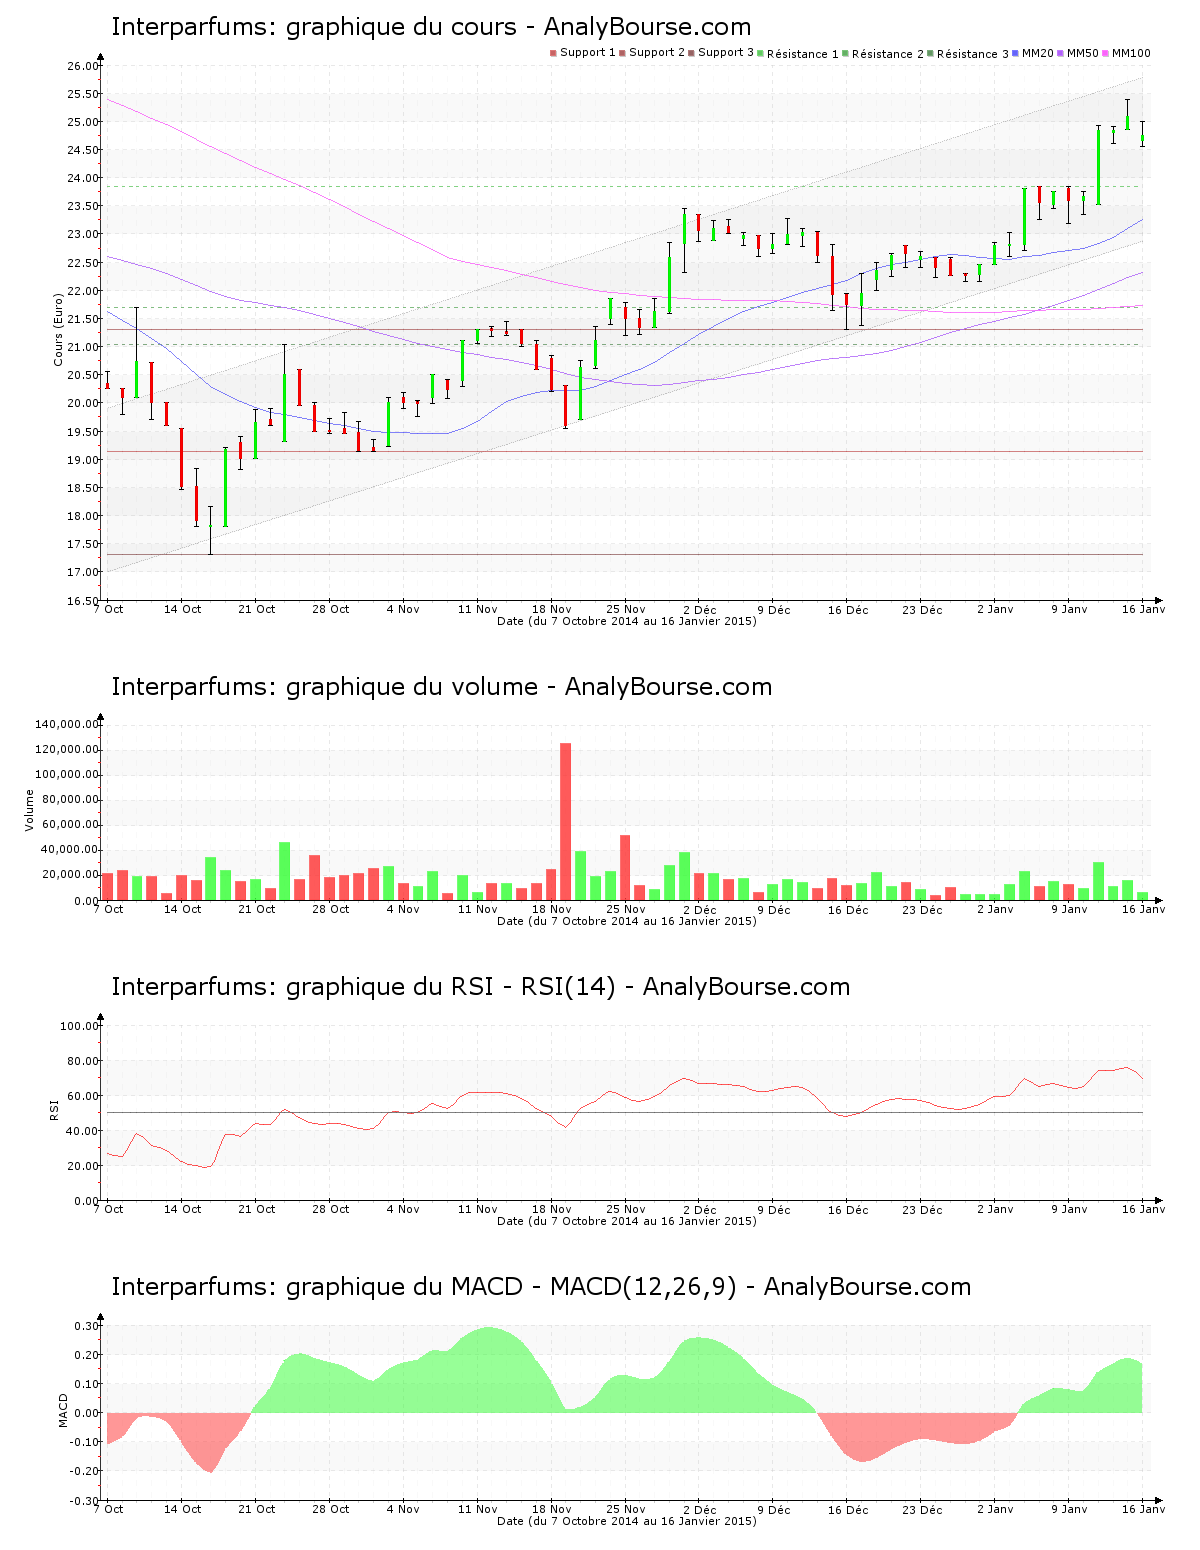Click the 0.30 tick on MACD axis
Viewport: 1200px width, 1550px height.
[86, 1326]
